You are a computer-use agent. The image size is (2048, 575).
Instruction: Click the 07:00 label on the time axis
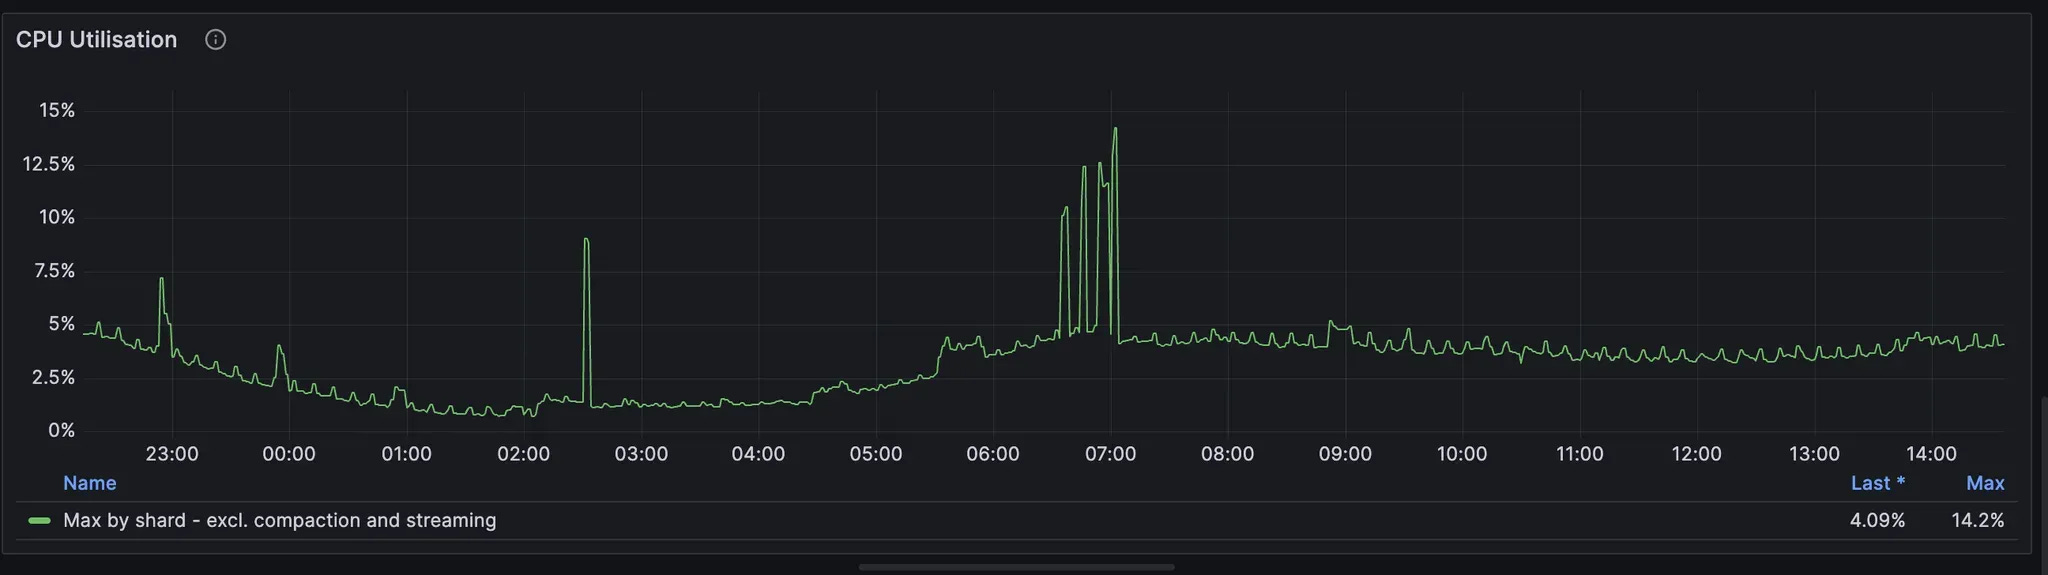click(1110, 454)
